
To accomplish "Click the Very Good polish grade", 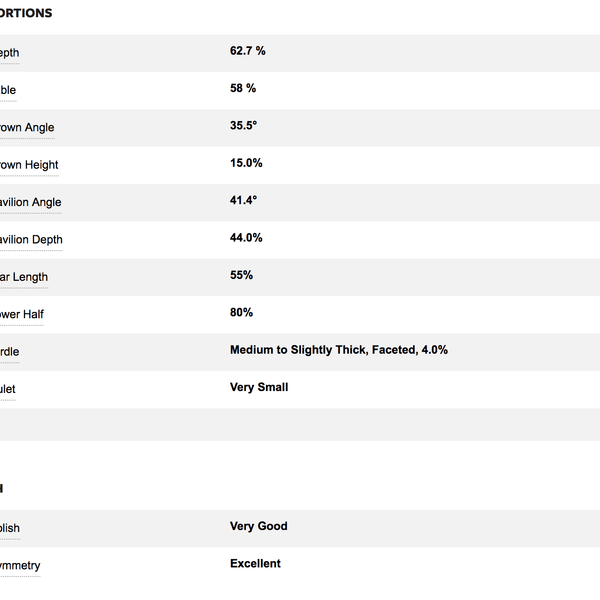I will (259, 526).
